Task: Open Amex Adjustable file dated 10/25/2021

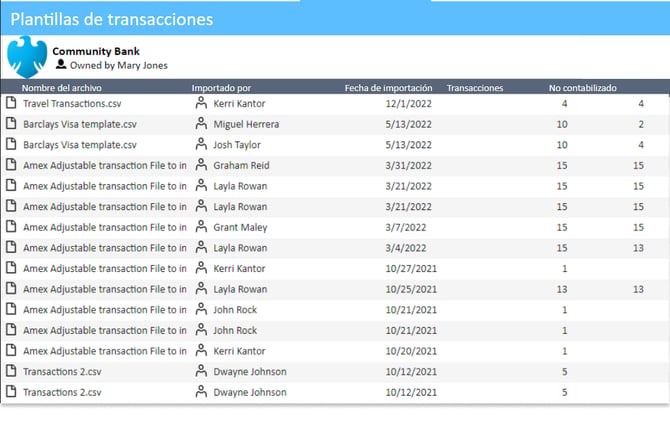Action: point(105,289)
